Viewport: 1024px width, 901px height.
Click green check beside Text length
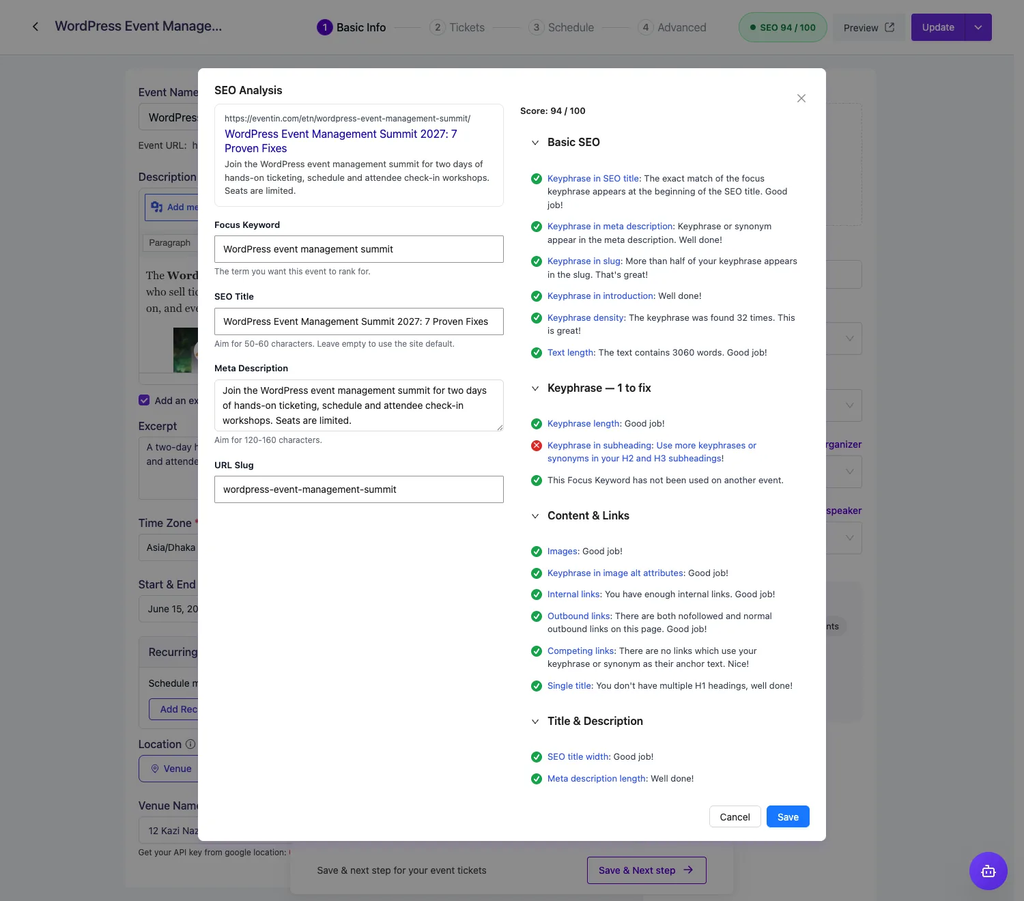click(536, 353)
